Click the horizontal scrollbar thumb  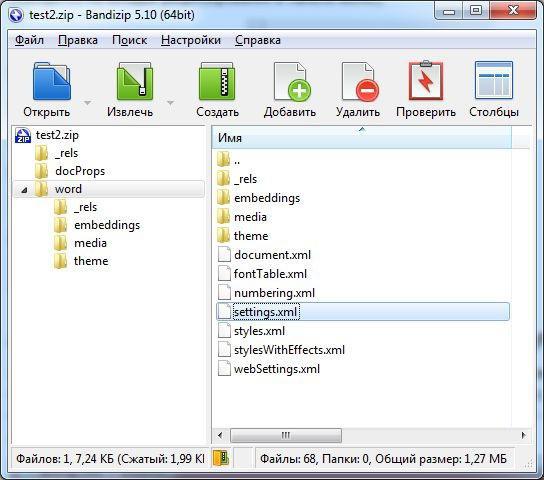click(286, 435)
